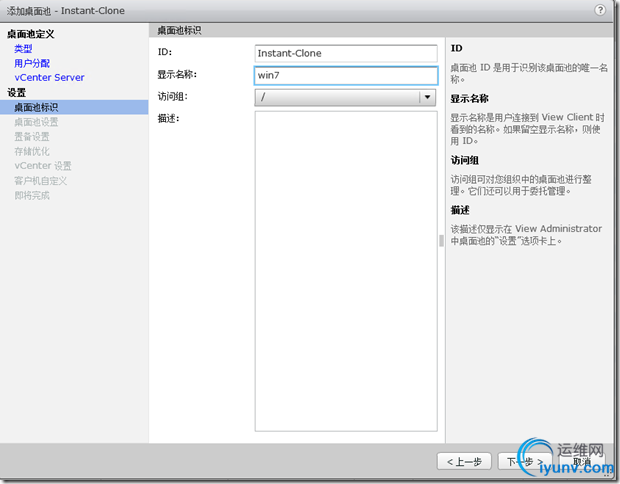The image size is (620, 484).
Task: Go to 用户分配 step
Action: coord(32,63)
